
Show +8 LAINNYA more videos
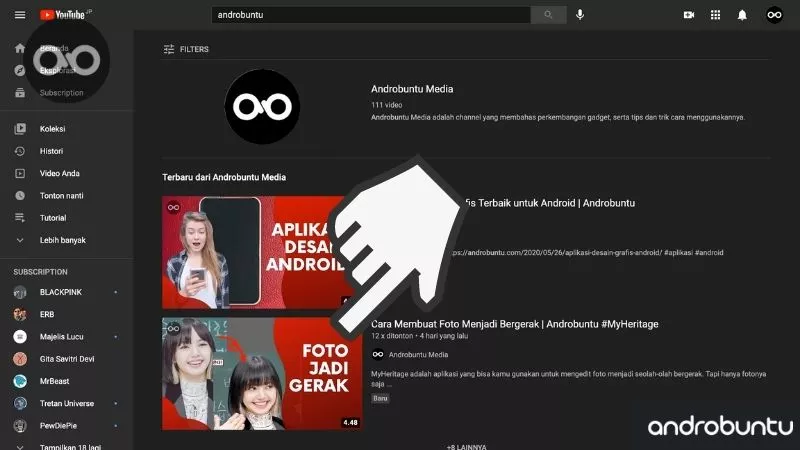[466, 446]
